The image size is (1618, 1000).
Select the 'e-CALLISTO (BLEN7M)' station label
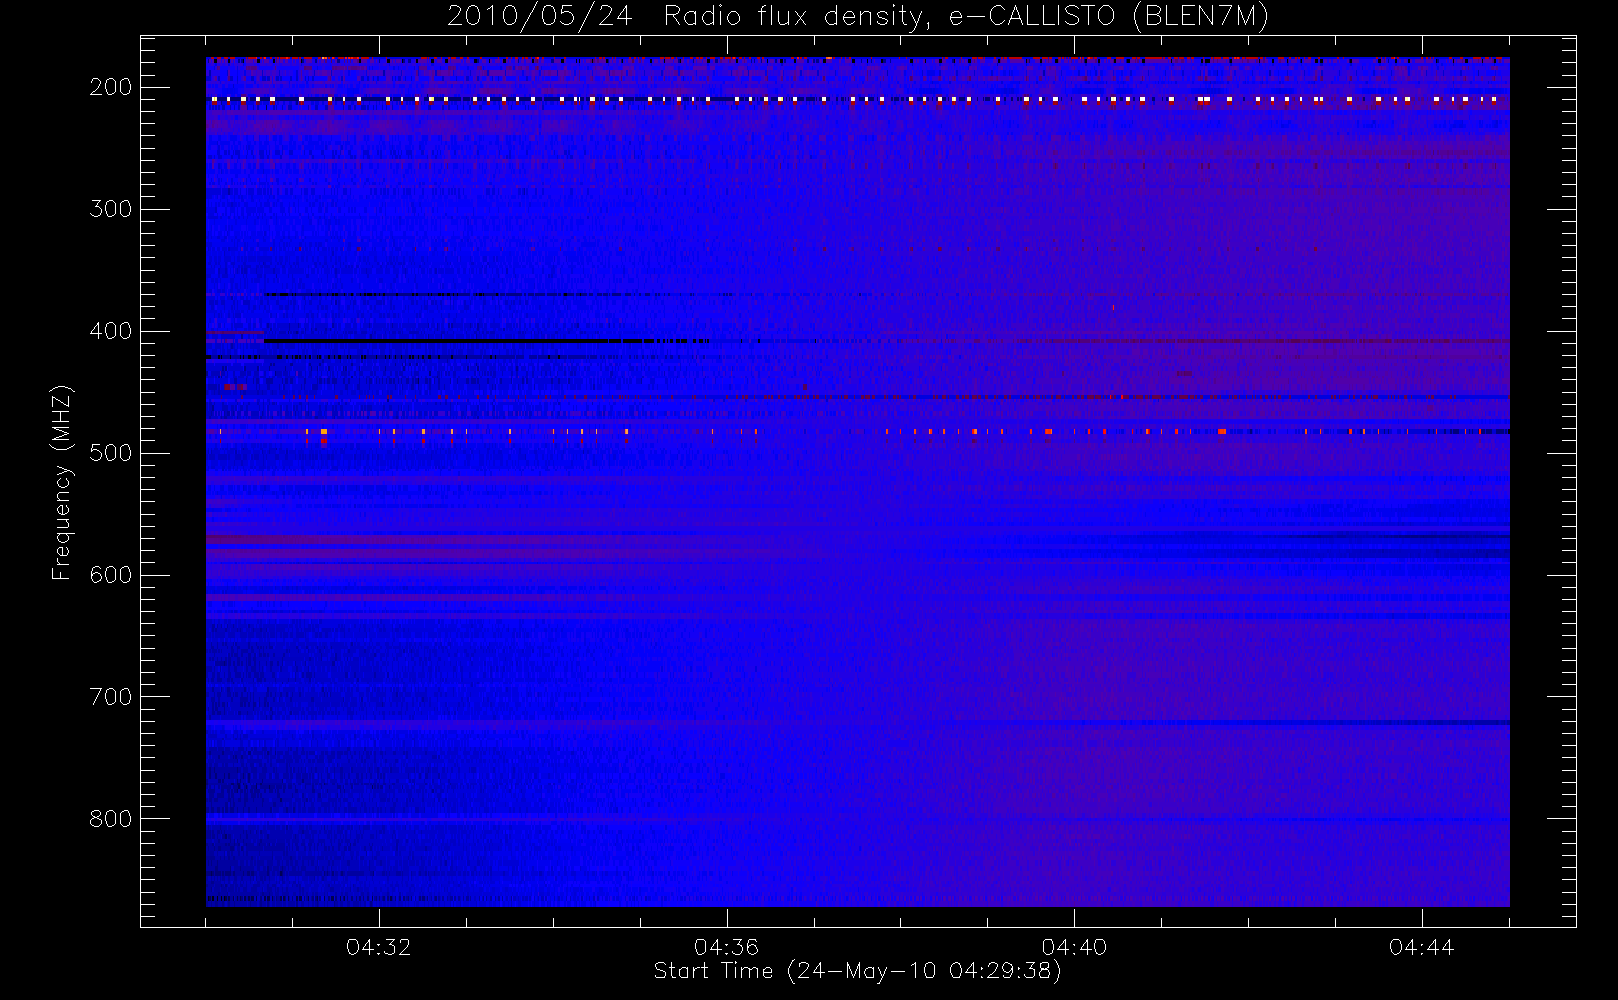pyautogui.click(x=1109, y=17)
